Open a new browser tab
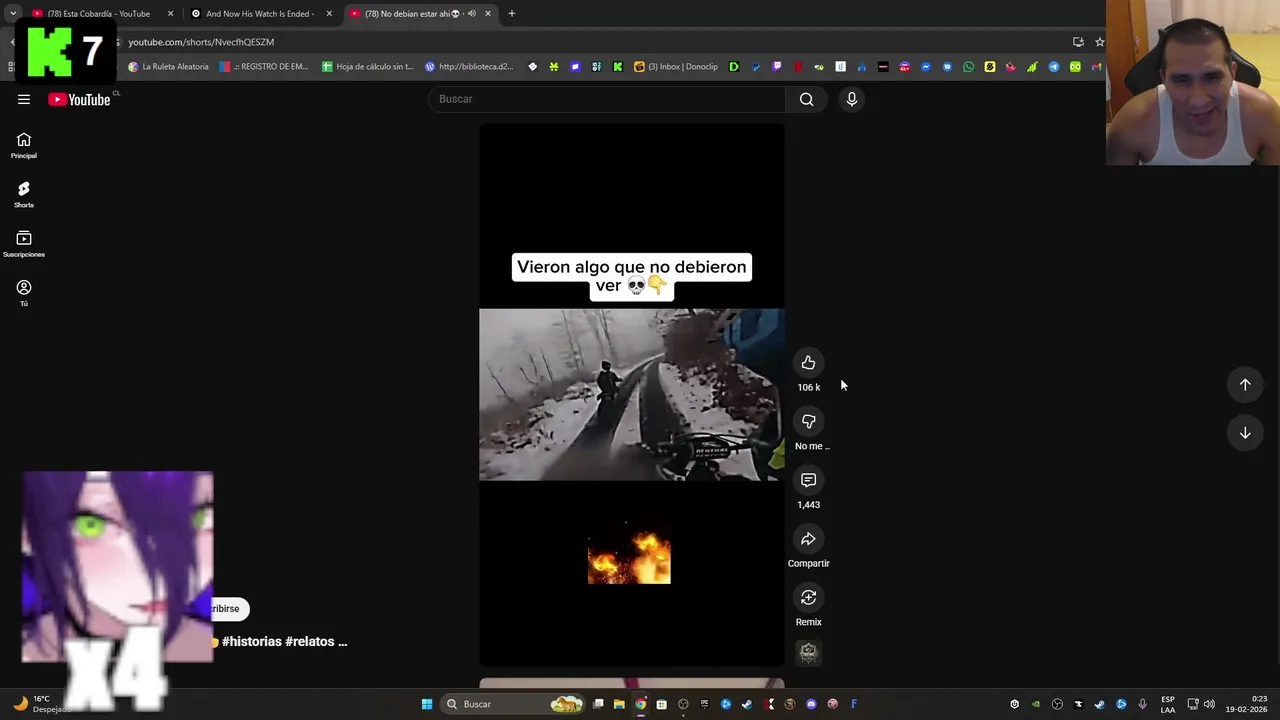 [x=512, y=14]
